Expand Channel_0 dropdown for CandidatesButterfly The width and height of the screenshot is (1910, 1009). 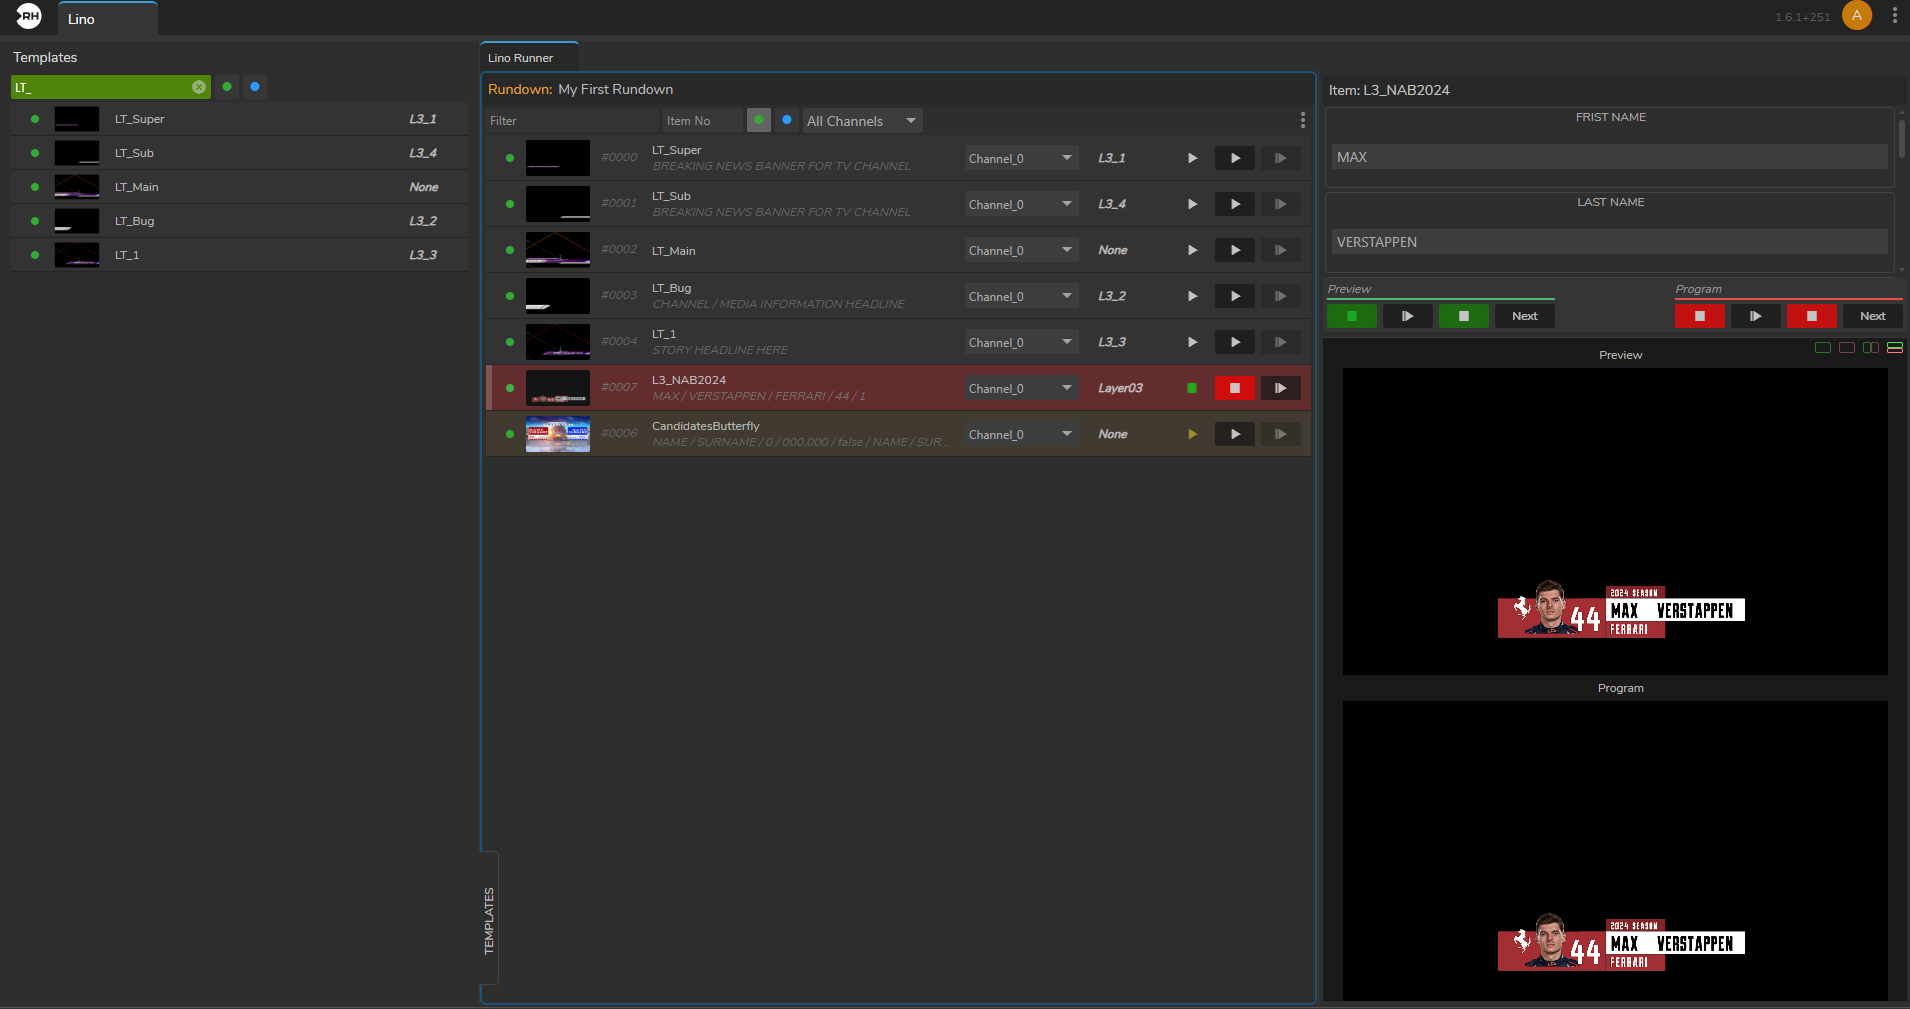(x=1020, y=434)
